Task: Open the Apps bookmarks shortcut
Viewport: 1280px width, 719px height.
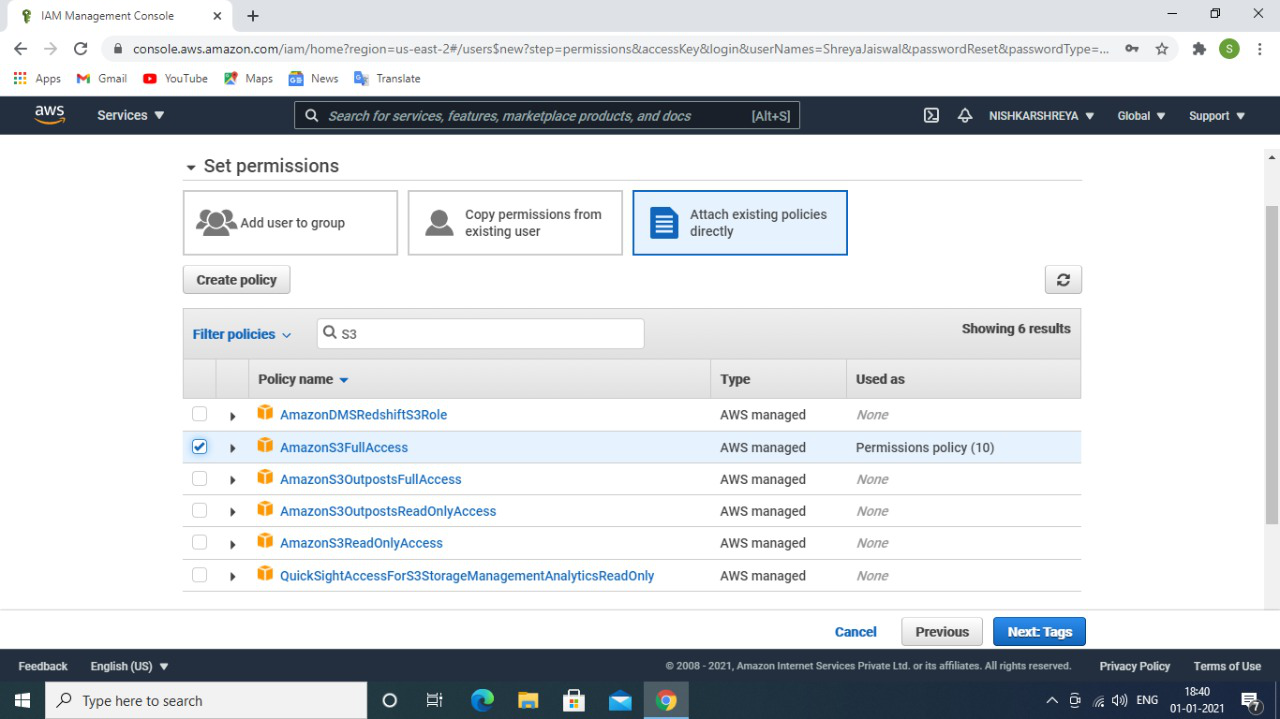Action: point(37,78)
